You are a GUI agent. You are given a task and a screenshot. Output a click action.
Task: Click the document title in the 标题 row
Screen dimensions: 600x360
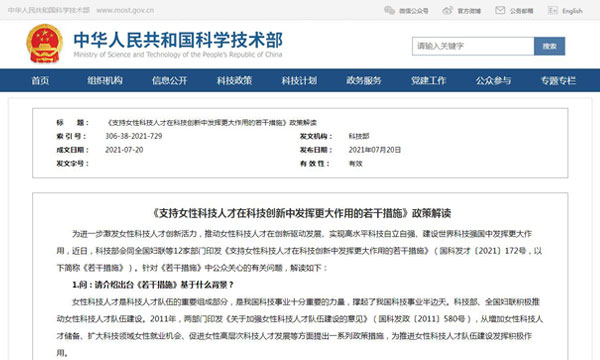coord(211,122)
